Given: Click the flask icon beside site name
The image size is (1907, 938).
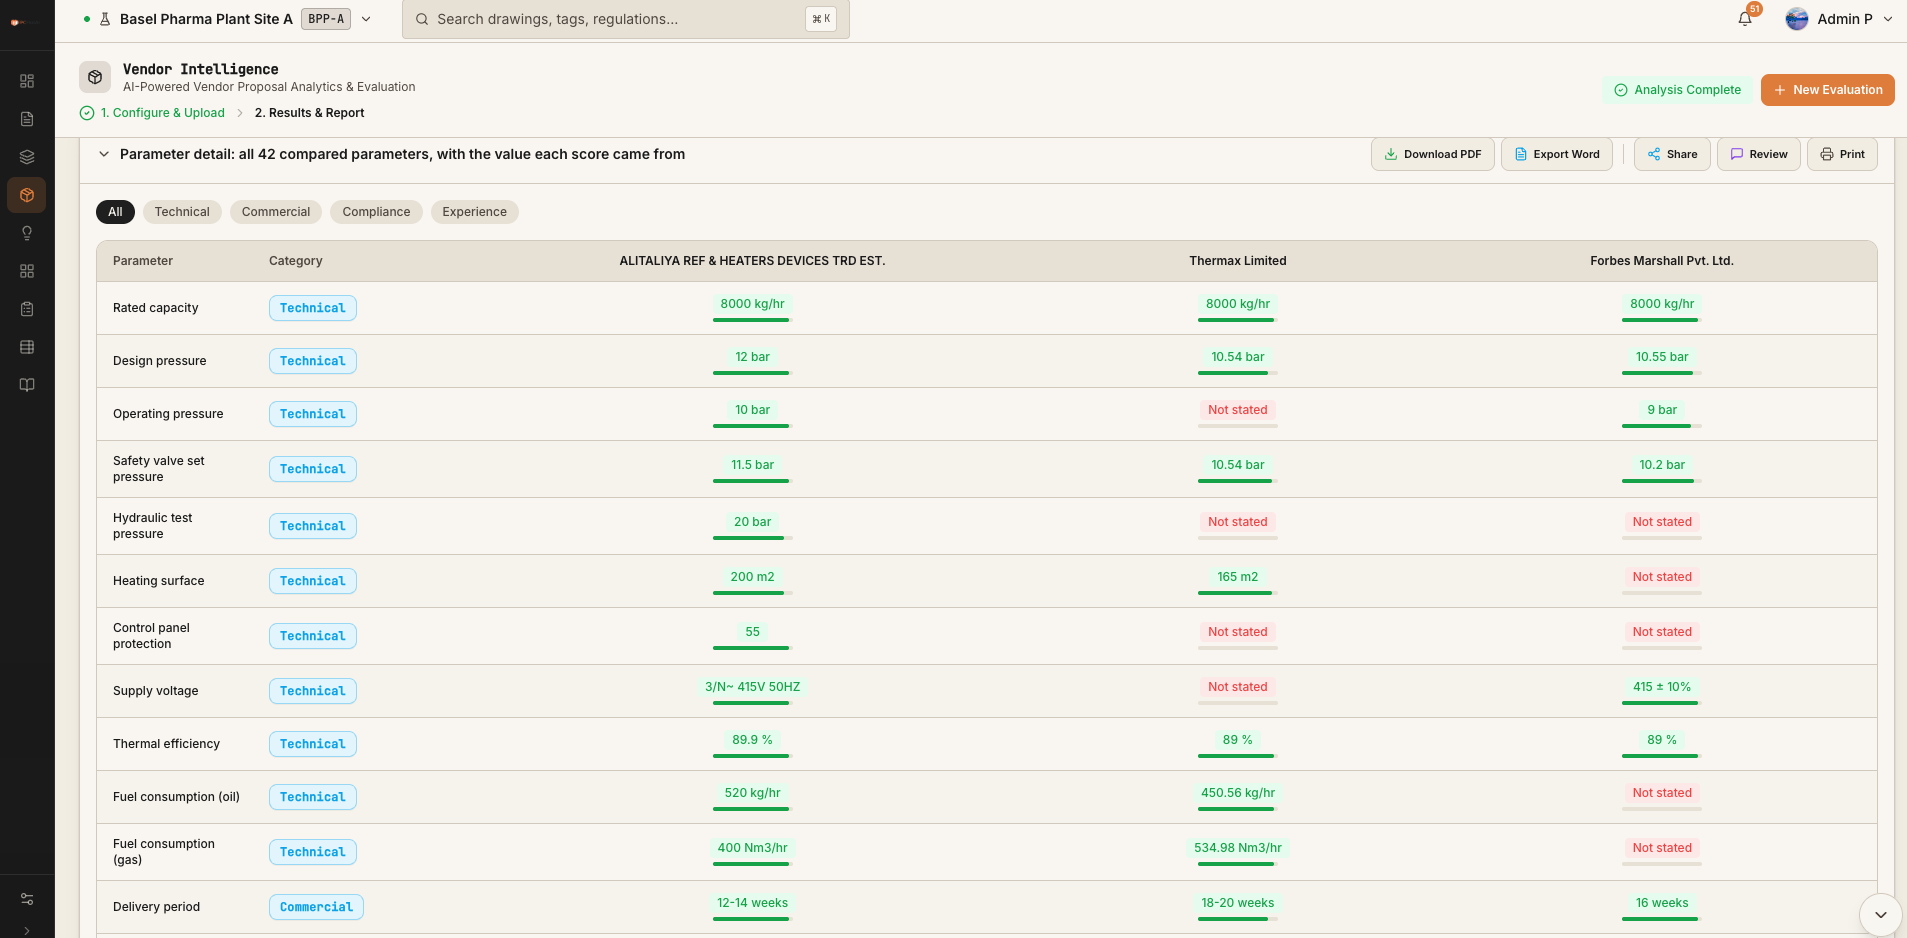Looking at the screenshot, I should tap(105, 19).
